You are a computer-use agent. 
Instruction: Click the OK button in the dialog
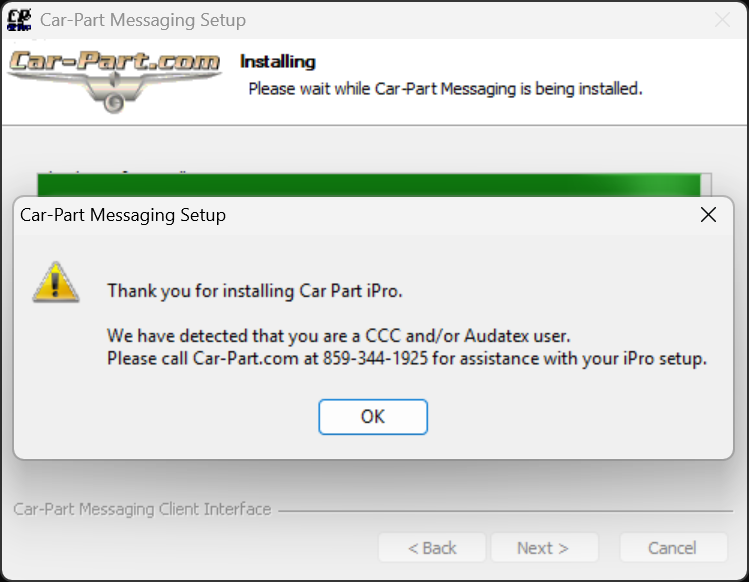pyautogui.click(x=373, y=417)
